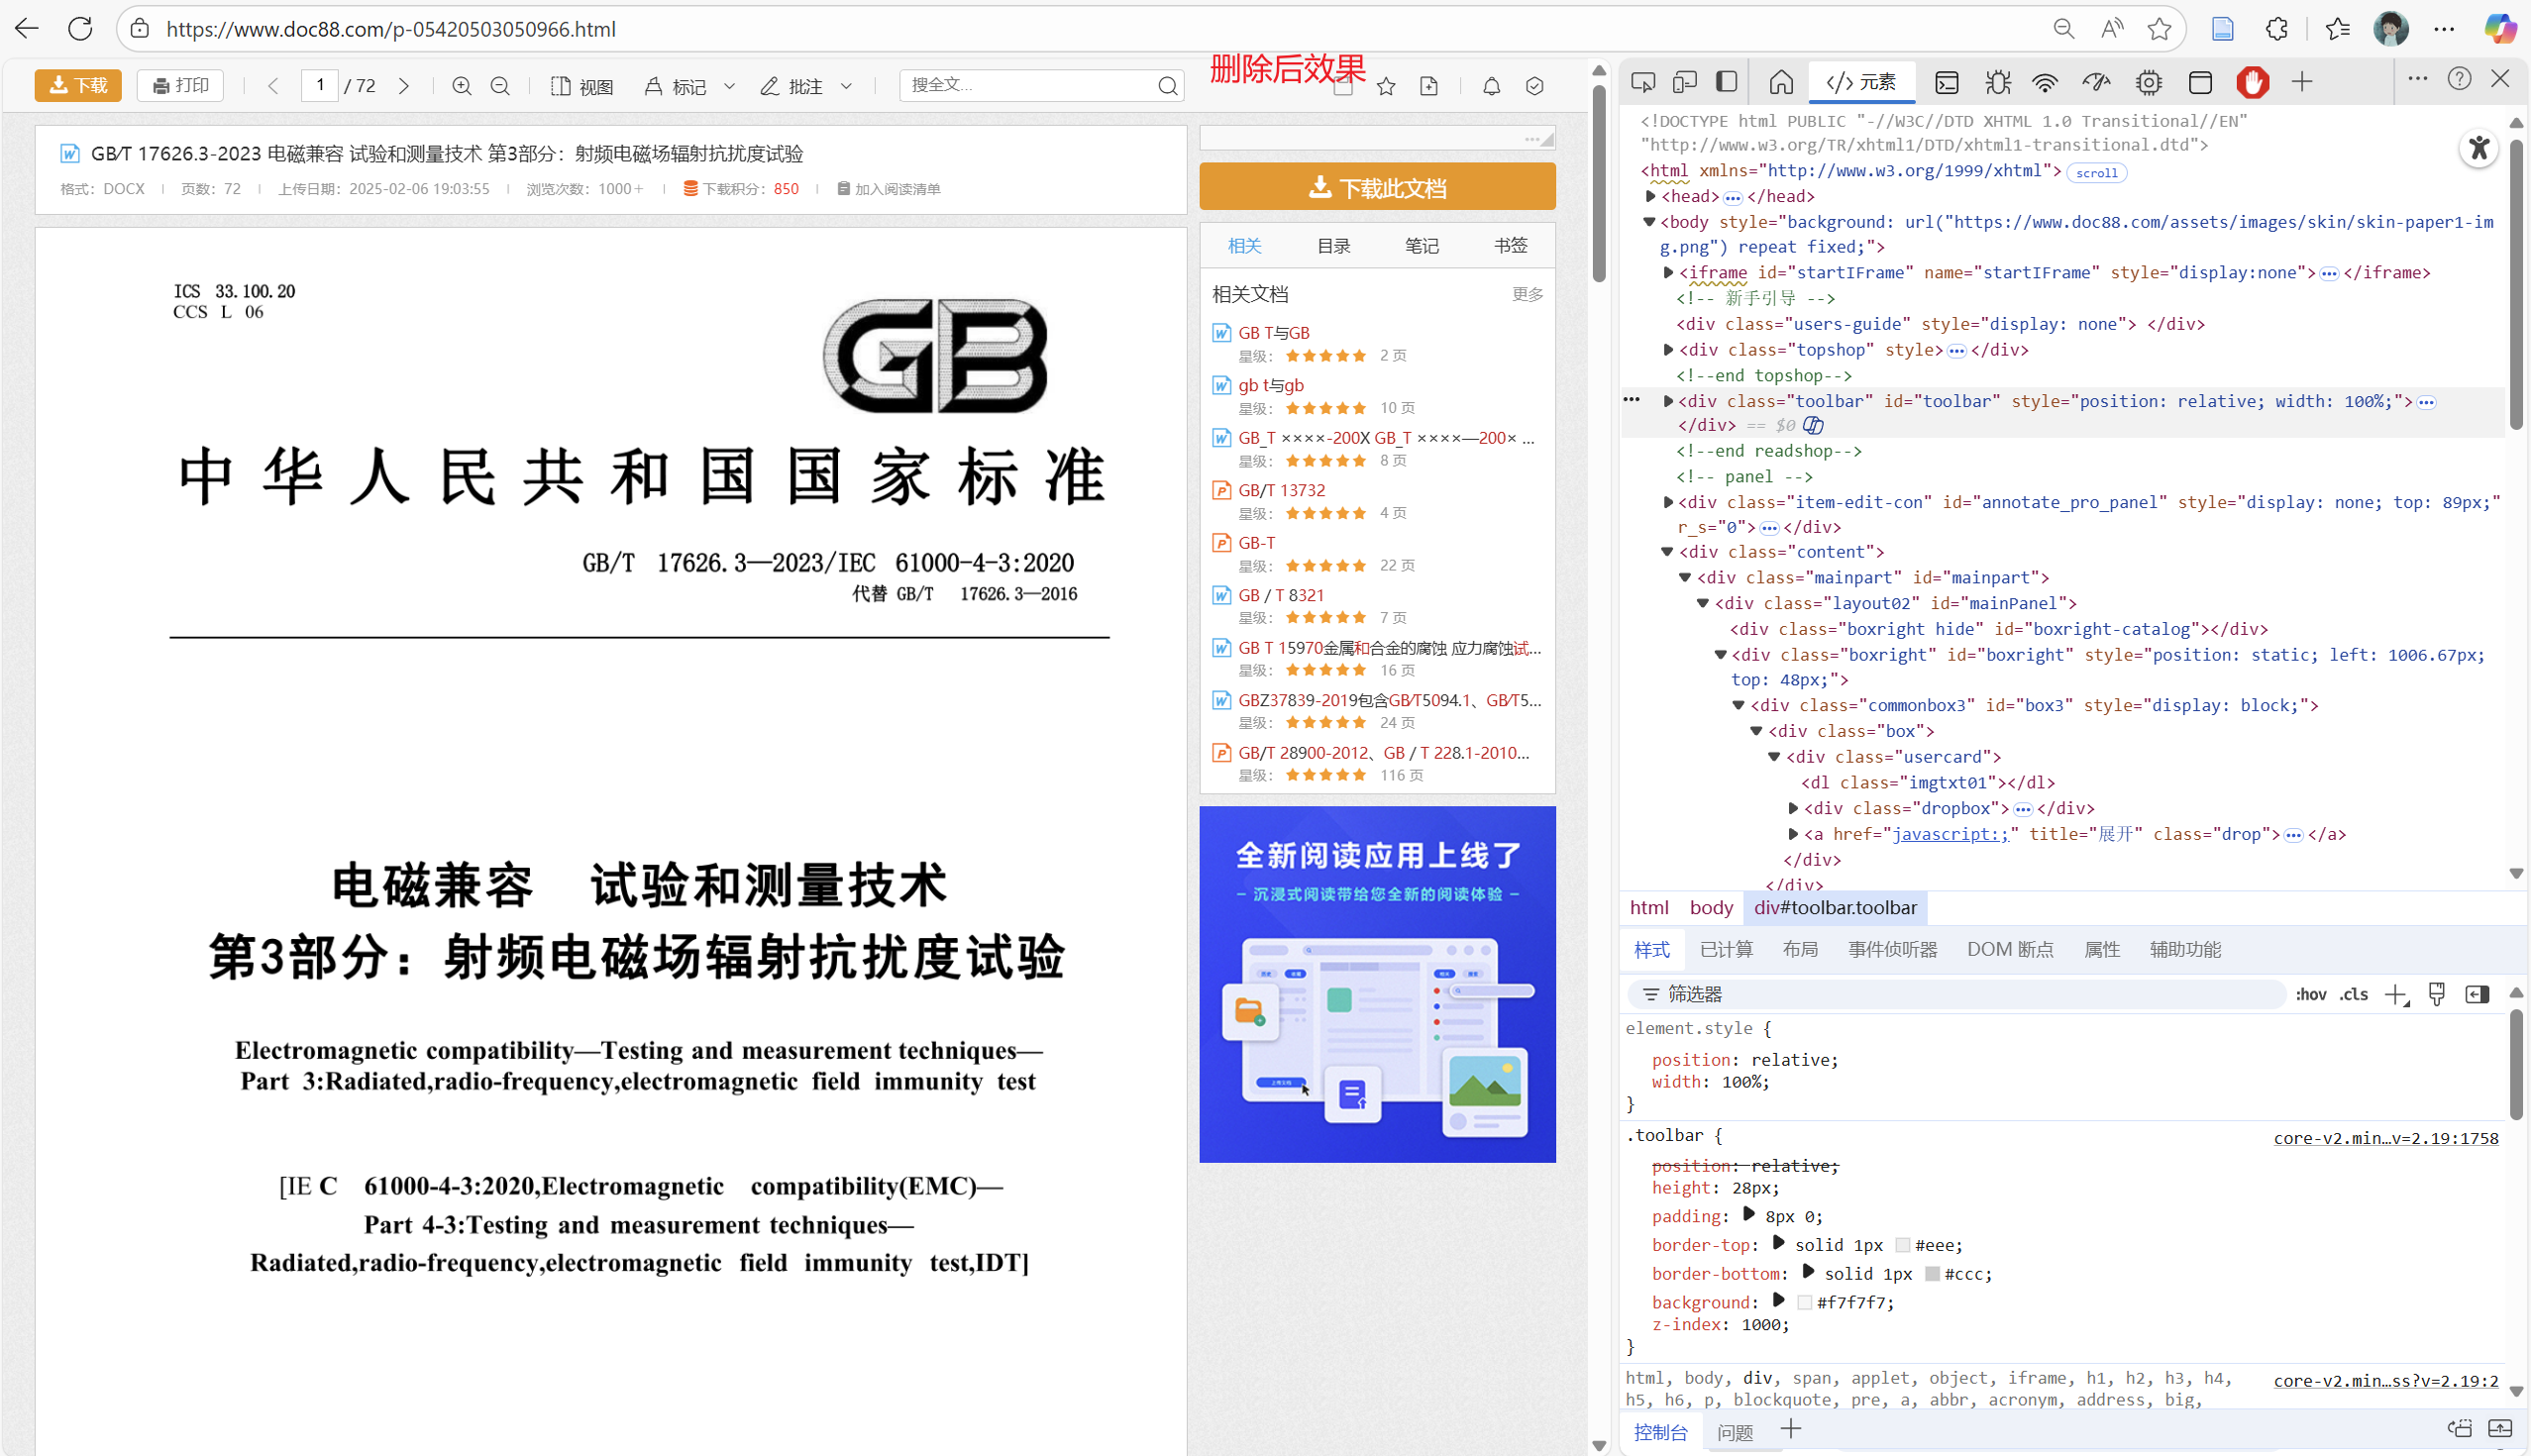The height and width of the screenshot is (1456, 2531).
Task: Toggle the select-element inspect mode
Action: (1642, 82)
